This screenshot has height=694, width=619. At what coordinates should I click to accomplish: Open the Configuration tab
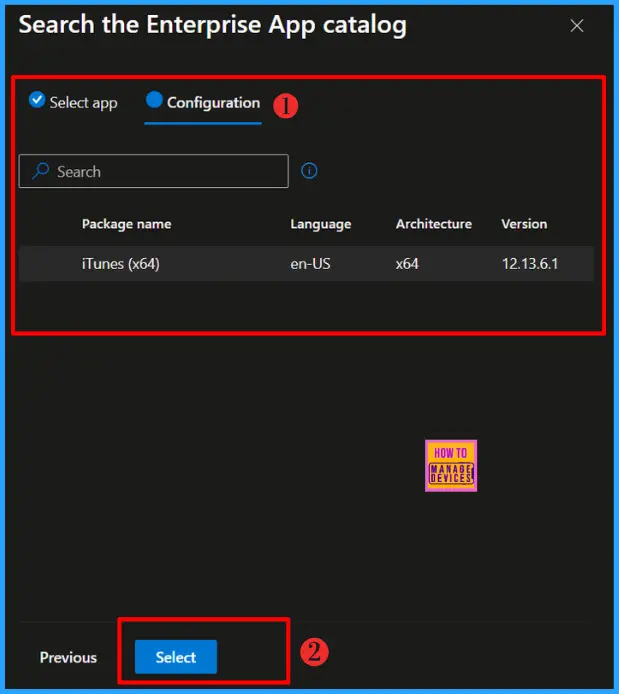click(203, 103)
